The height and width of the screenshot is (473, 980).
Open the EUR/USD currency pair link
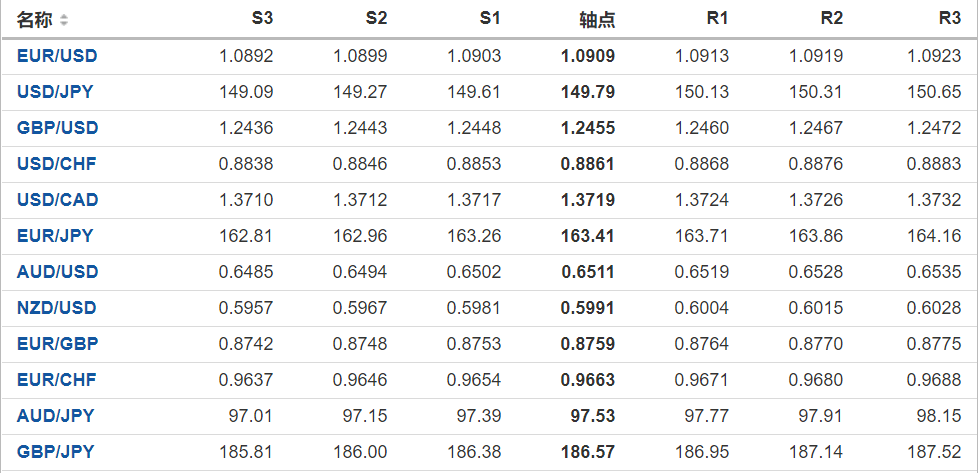pyautogui.click(x=57, y=56)
